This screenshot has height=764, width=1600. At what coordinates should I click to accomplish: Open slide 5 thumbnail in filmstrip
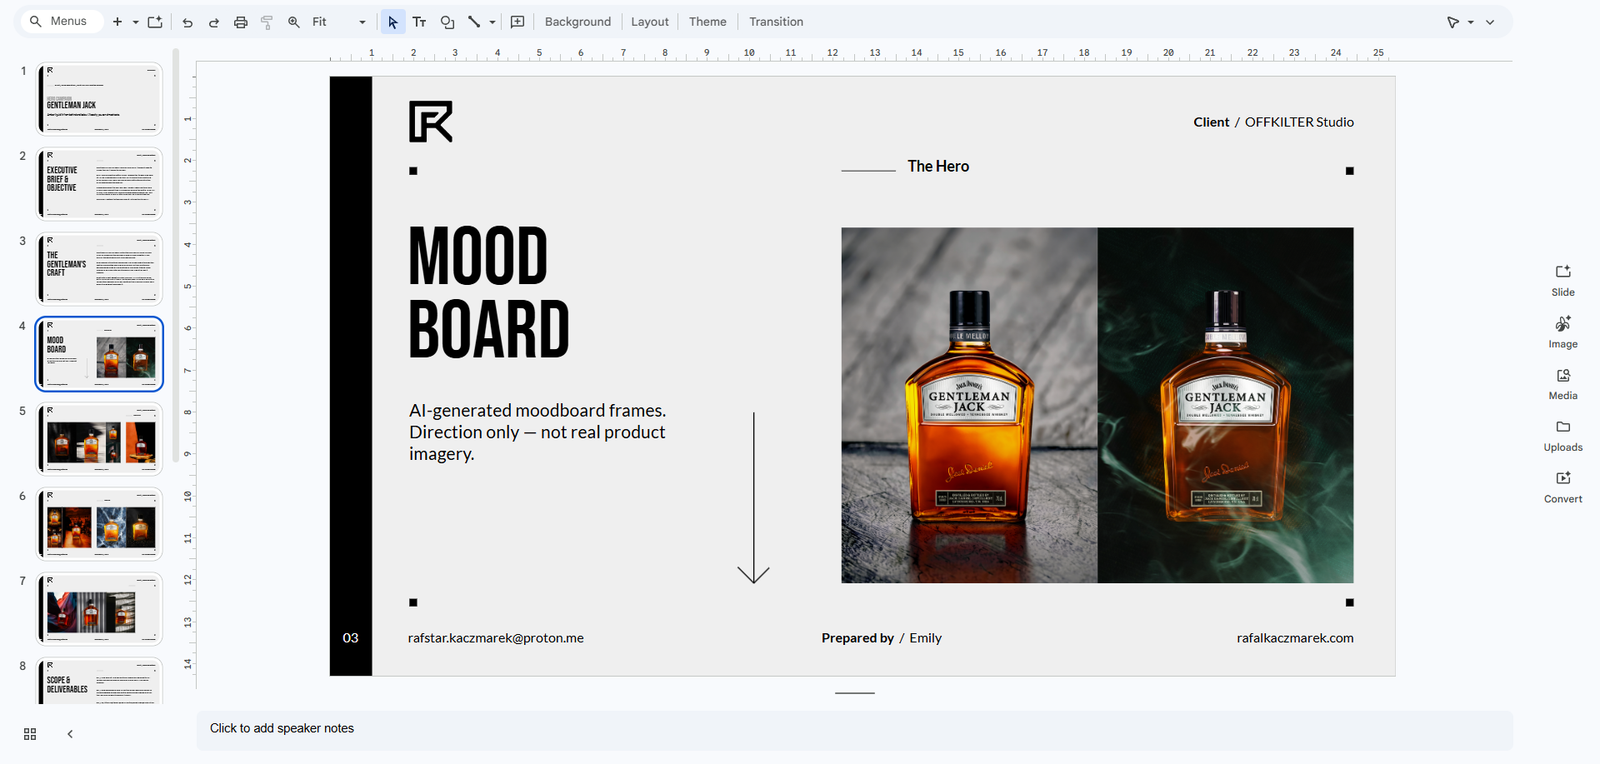pos(99,439)
